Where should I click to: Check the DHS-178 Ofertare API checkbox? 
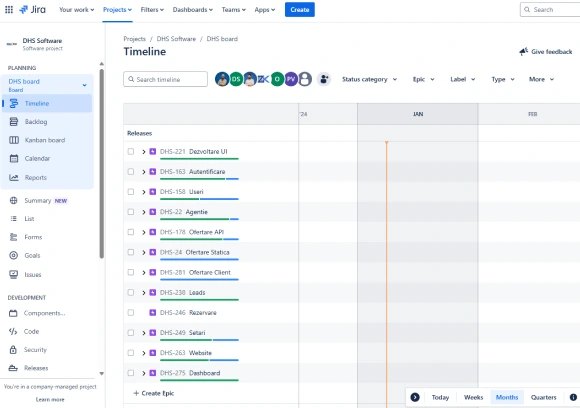tap(131, 232)
